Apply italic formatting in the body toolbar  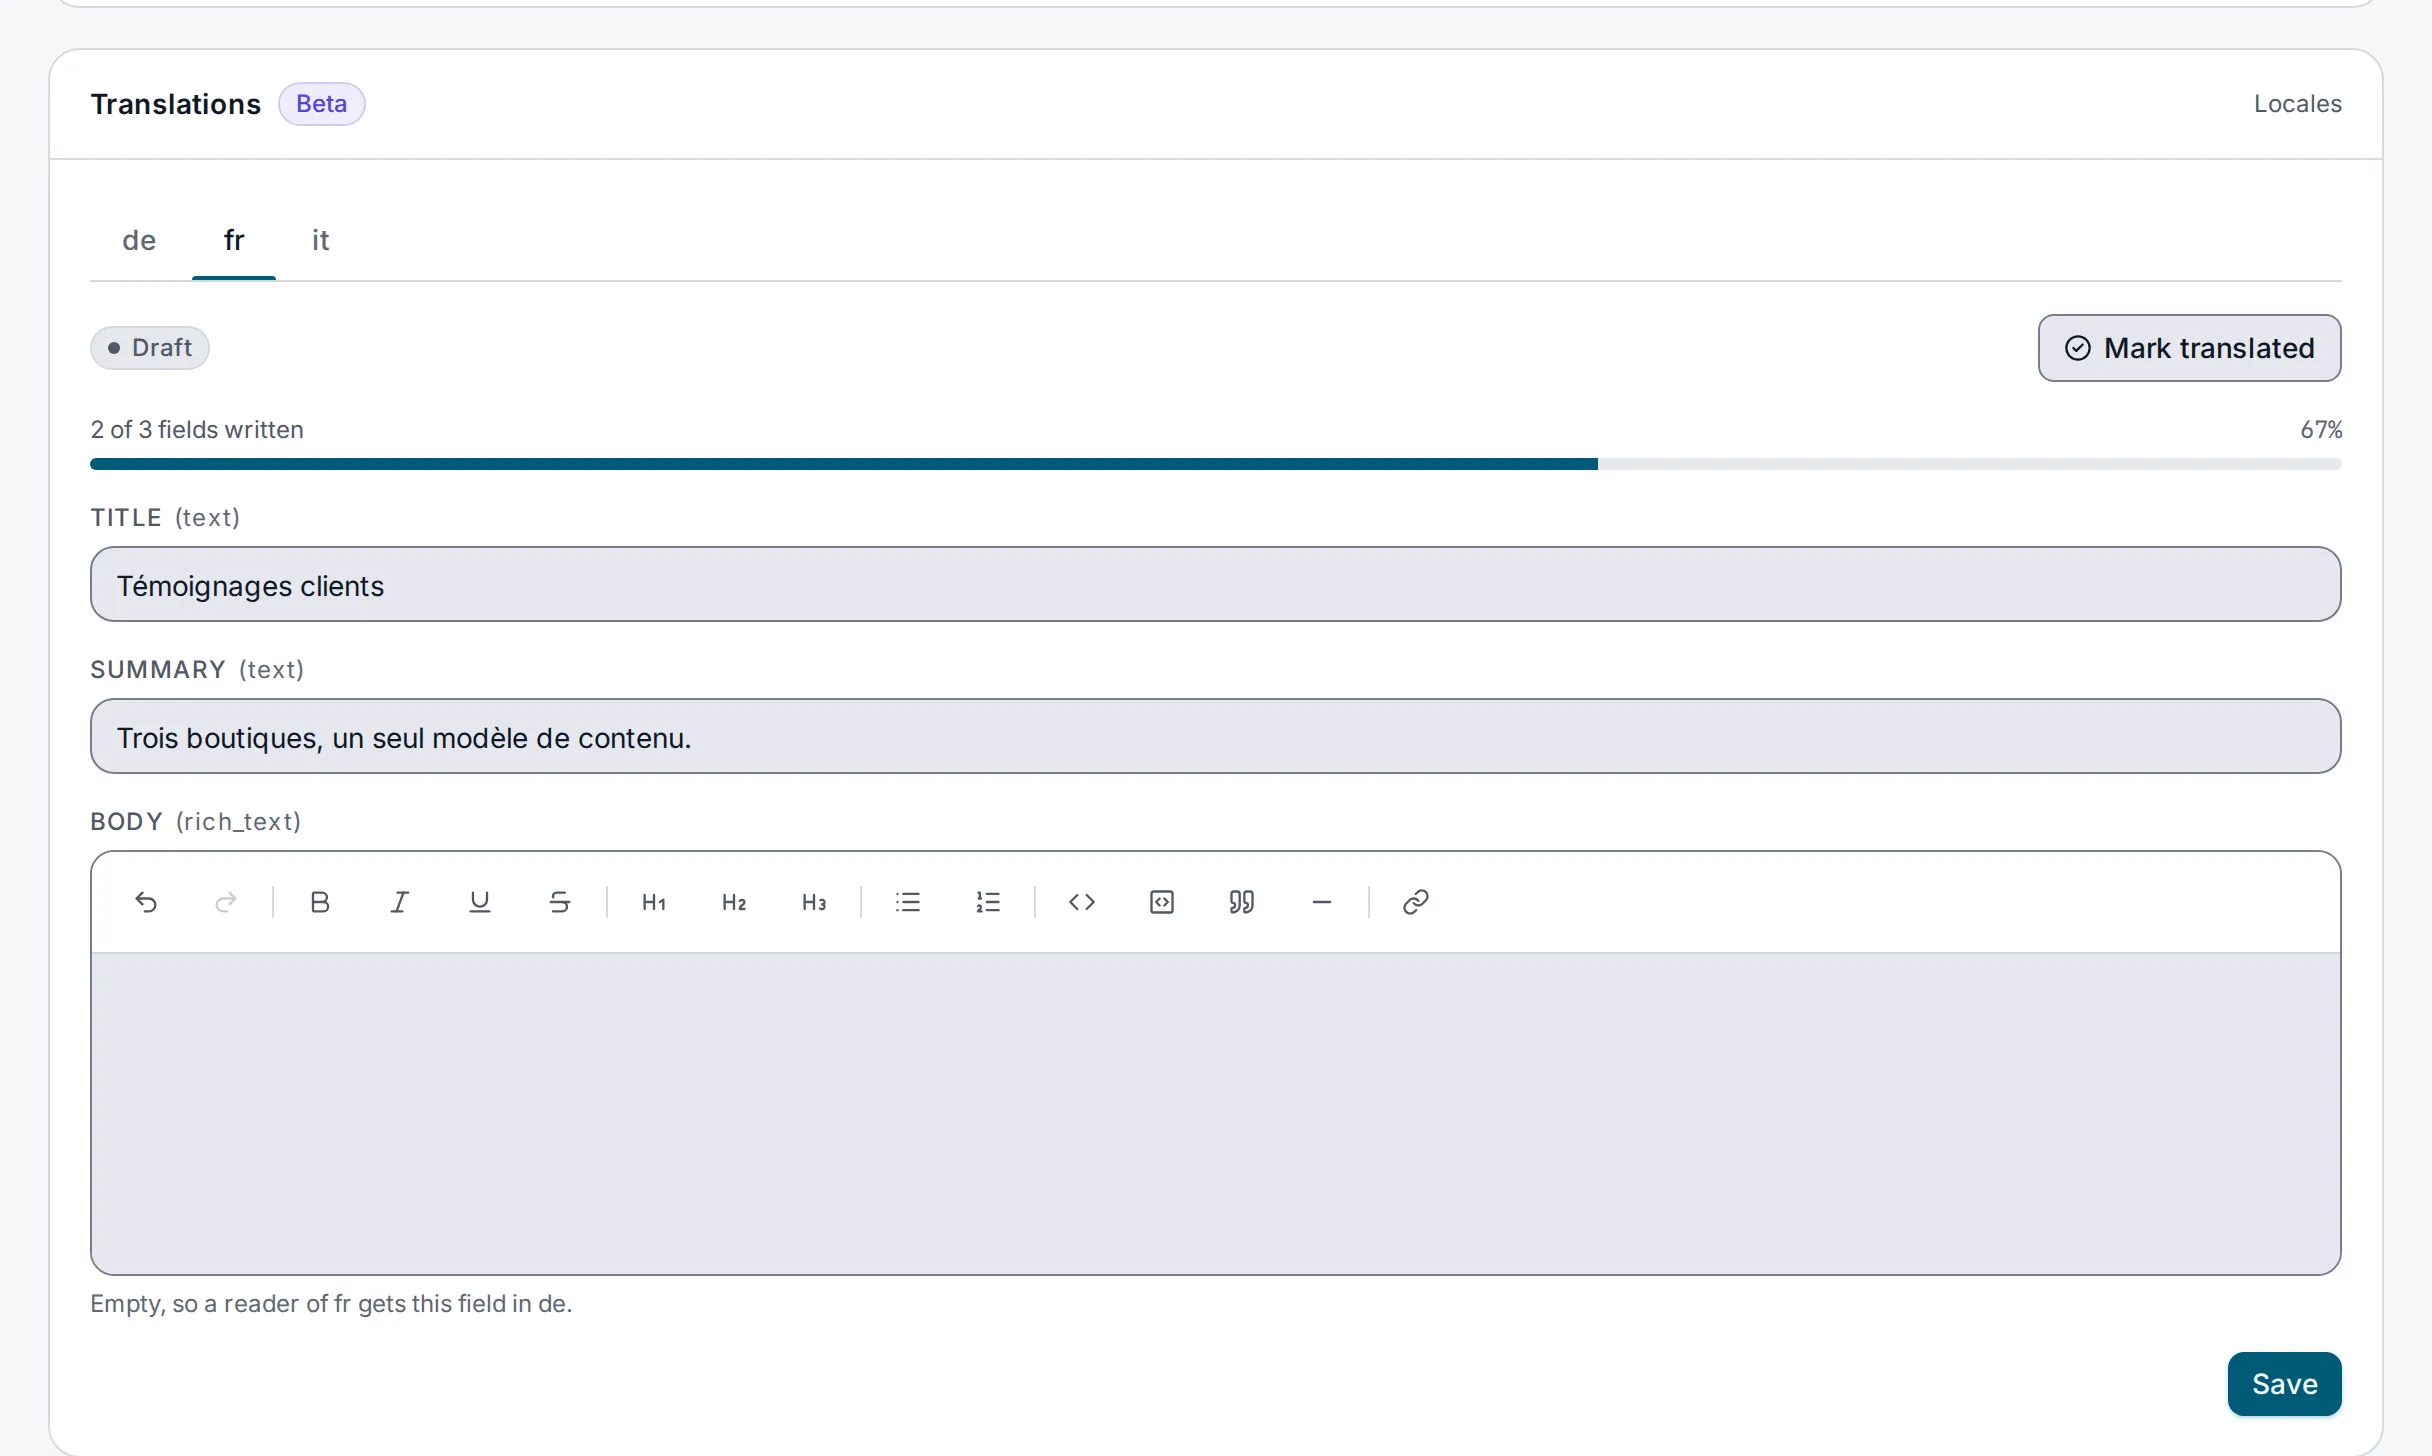coord(400,902)
